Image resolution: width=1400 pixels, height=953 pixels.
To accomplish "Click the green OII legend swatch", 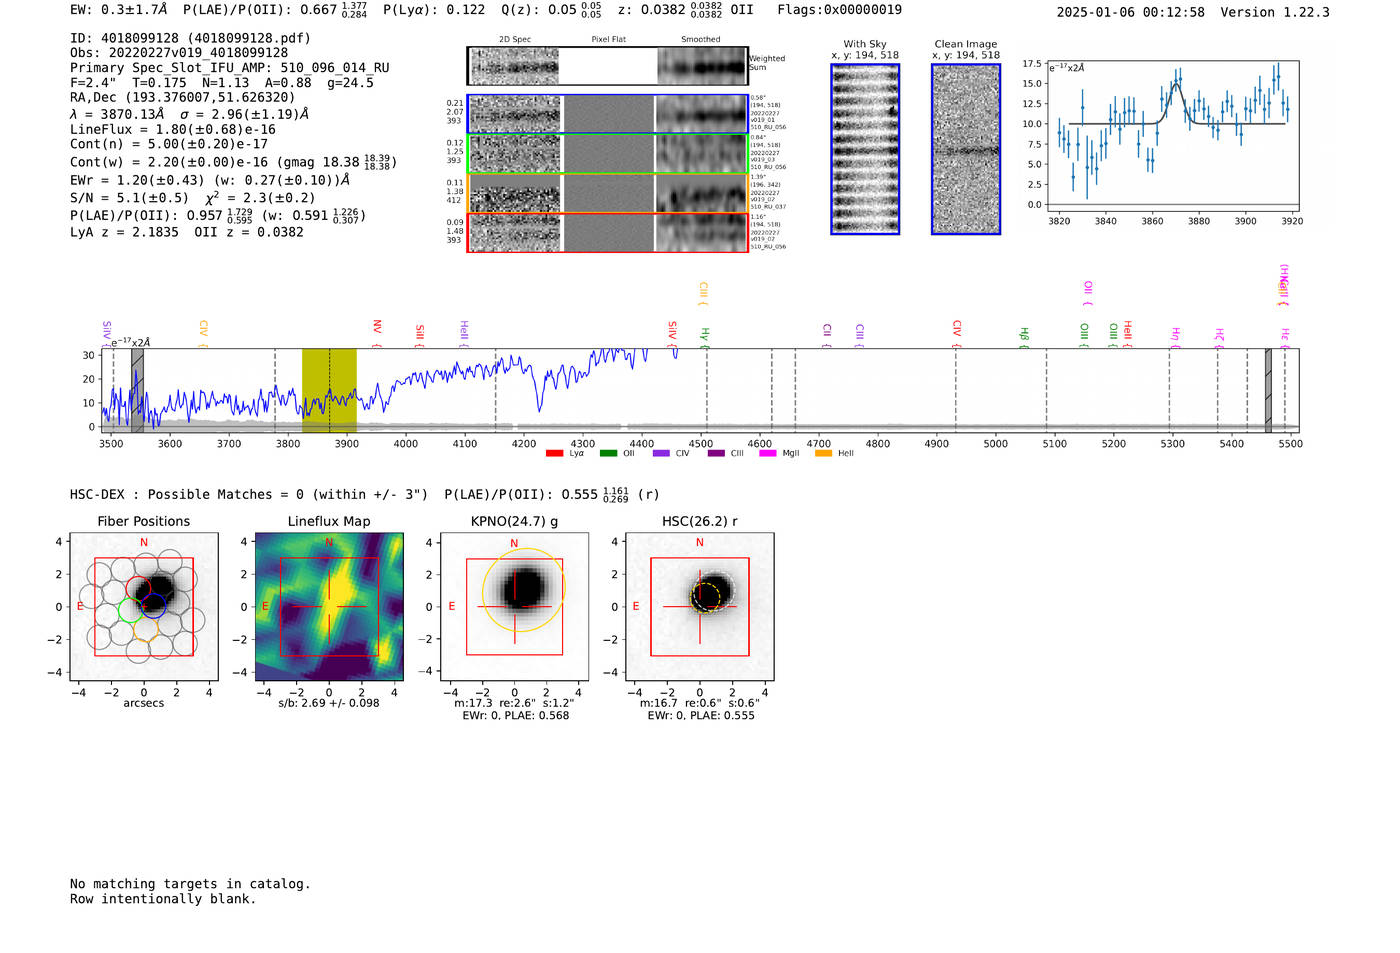I will [x=609, y=453].
